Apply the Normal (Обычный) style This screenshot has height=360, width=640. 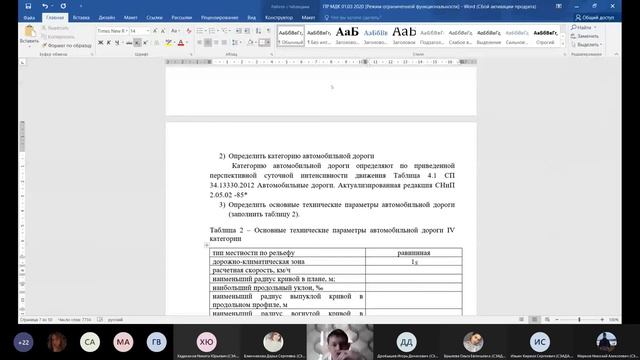click(291, 36)
